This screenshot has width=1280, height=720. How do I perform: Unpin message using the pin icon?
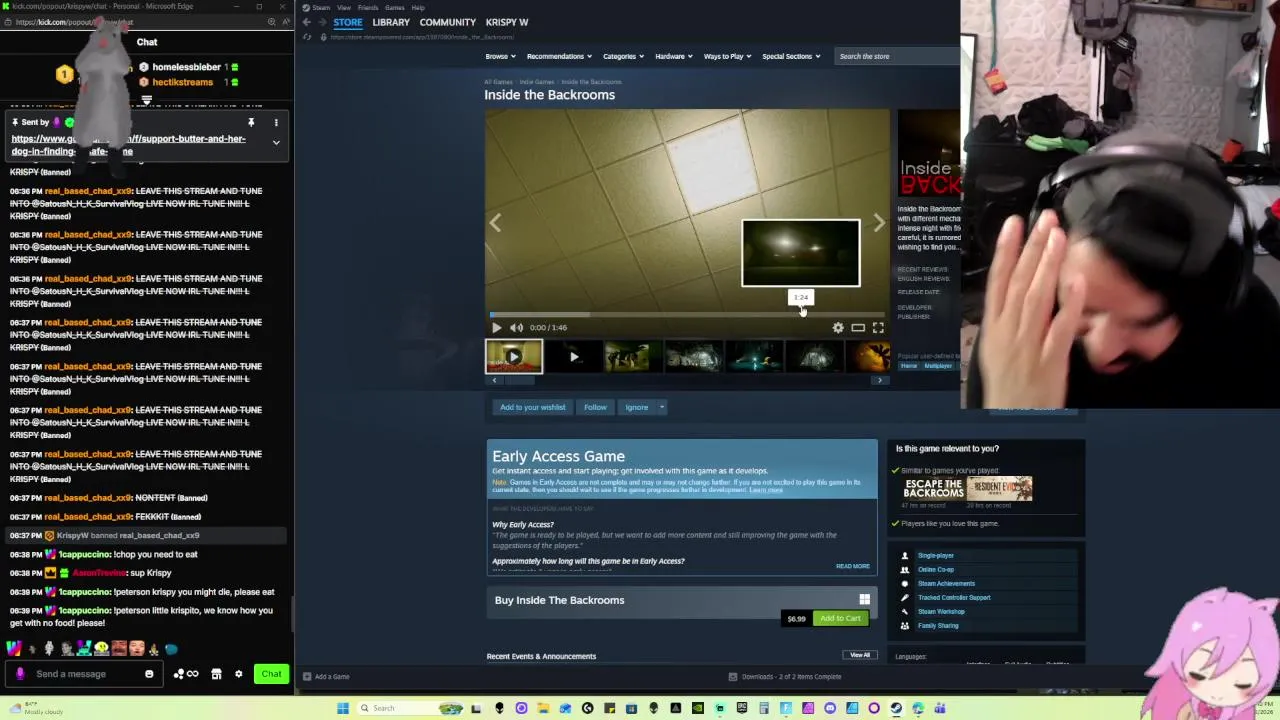[x=251, y=123]
